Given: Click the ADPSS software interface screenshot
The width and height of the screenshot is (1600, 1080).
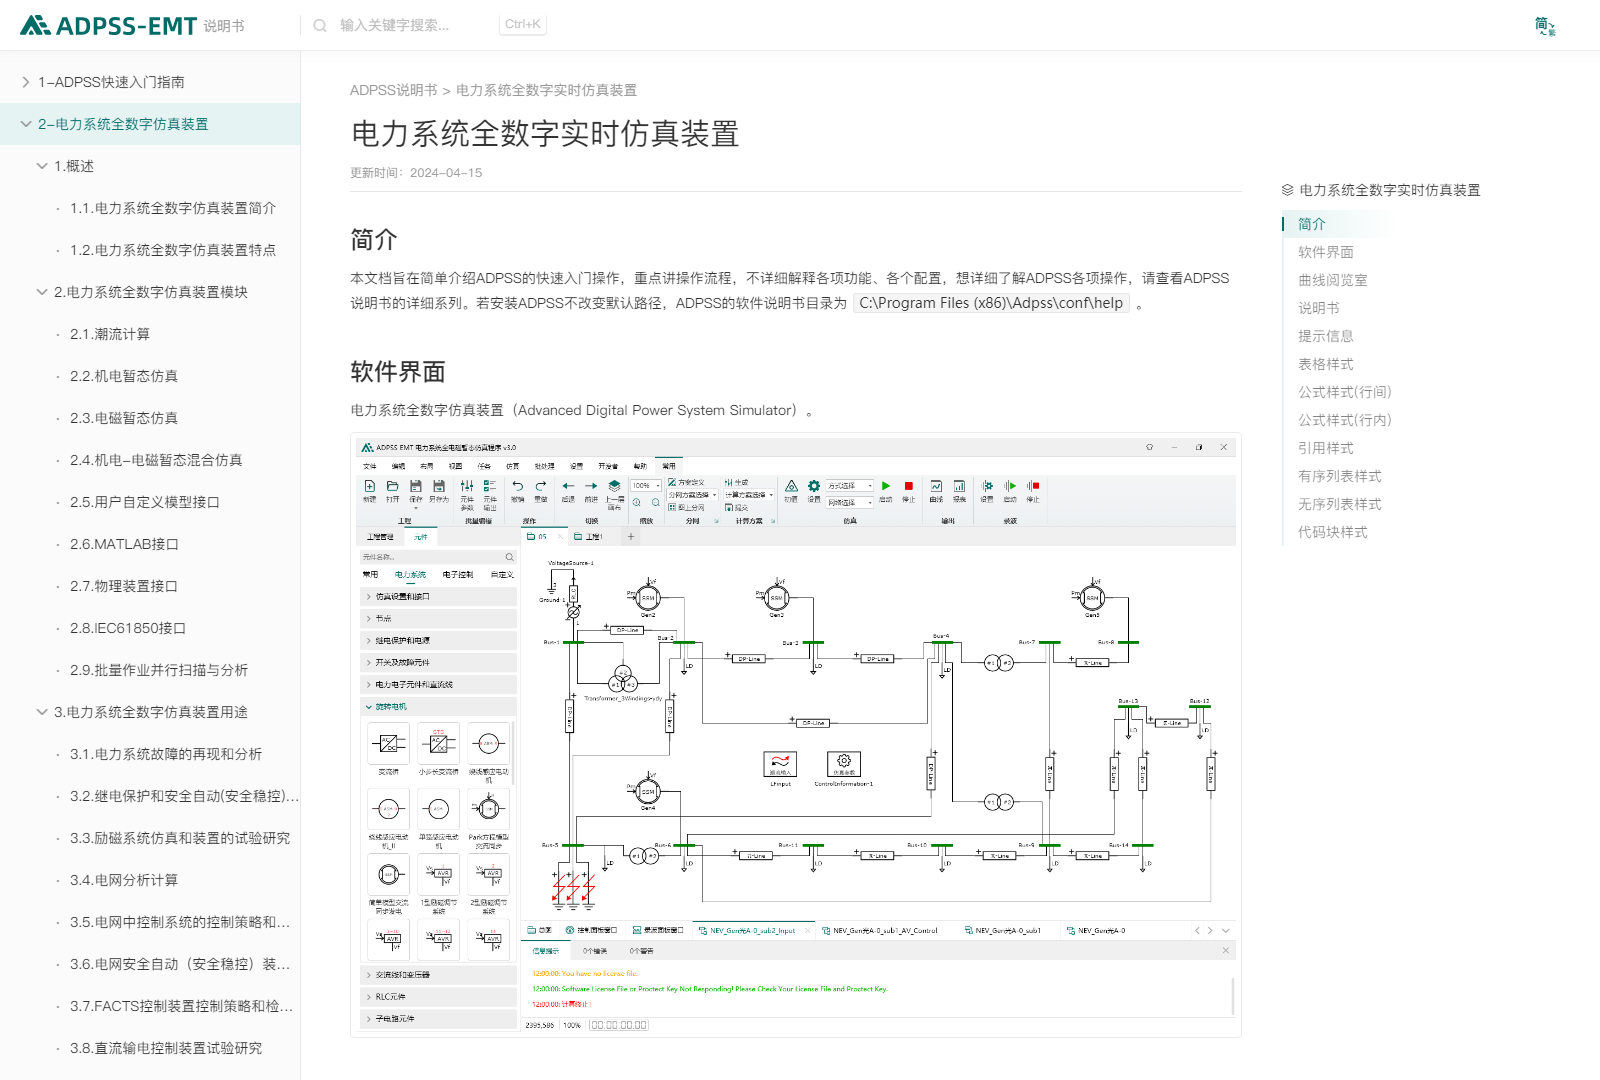Looking at the screenshot, I should (x=796, y=735).
